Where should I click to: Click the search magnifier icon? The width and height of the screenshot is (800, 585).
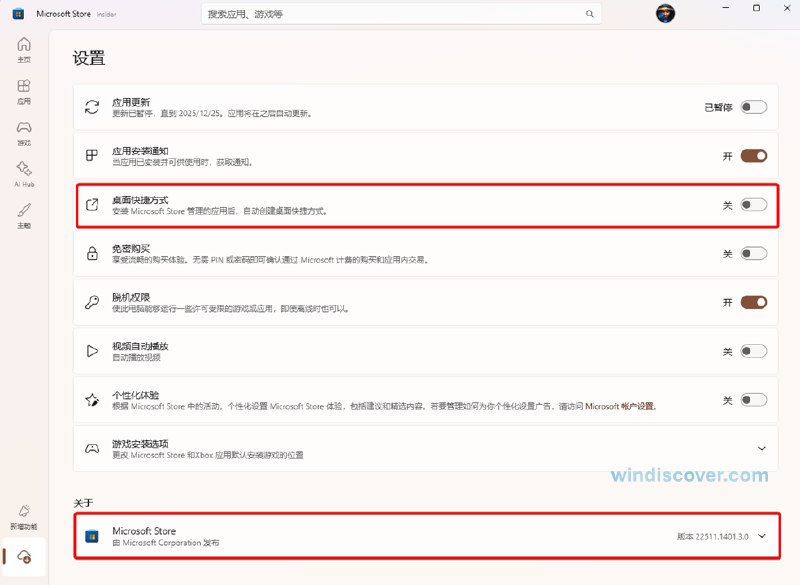(589, 14)
